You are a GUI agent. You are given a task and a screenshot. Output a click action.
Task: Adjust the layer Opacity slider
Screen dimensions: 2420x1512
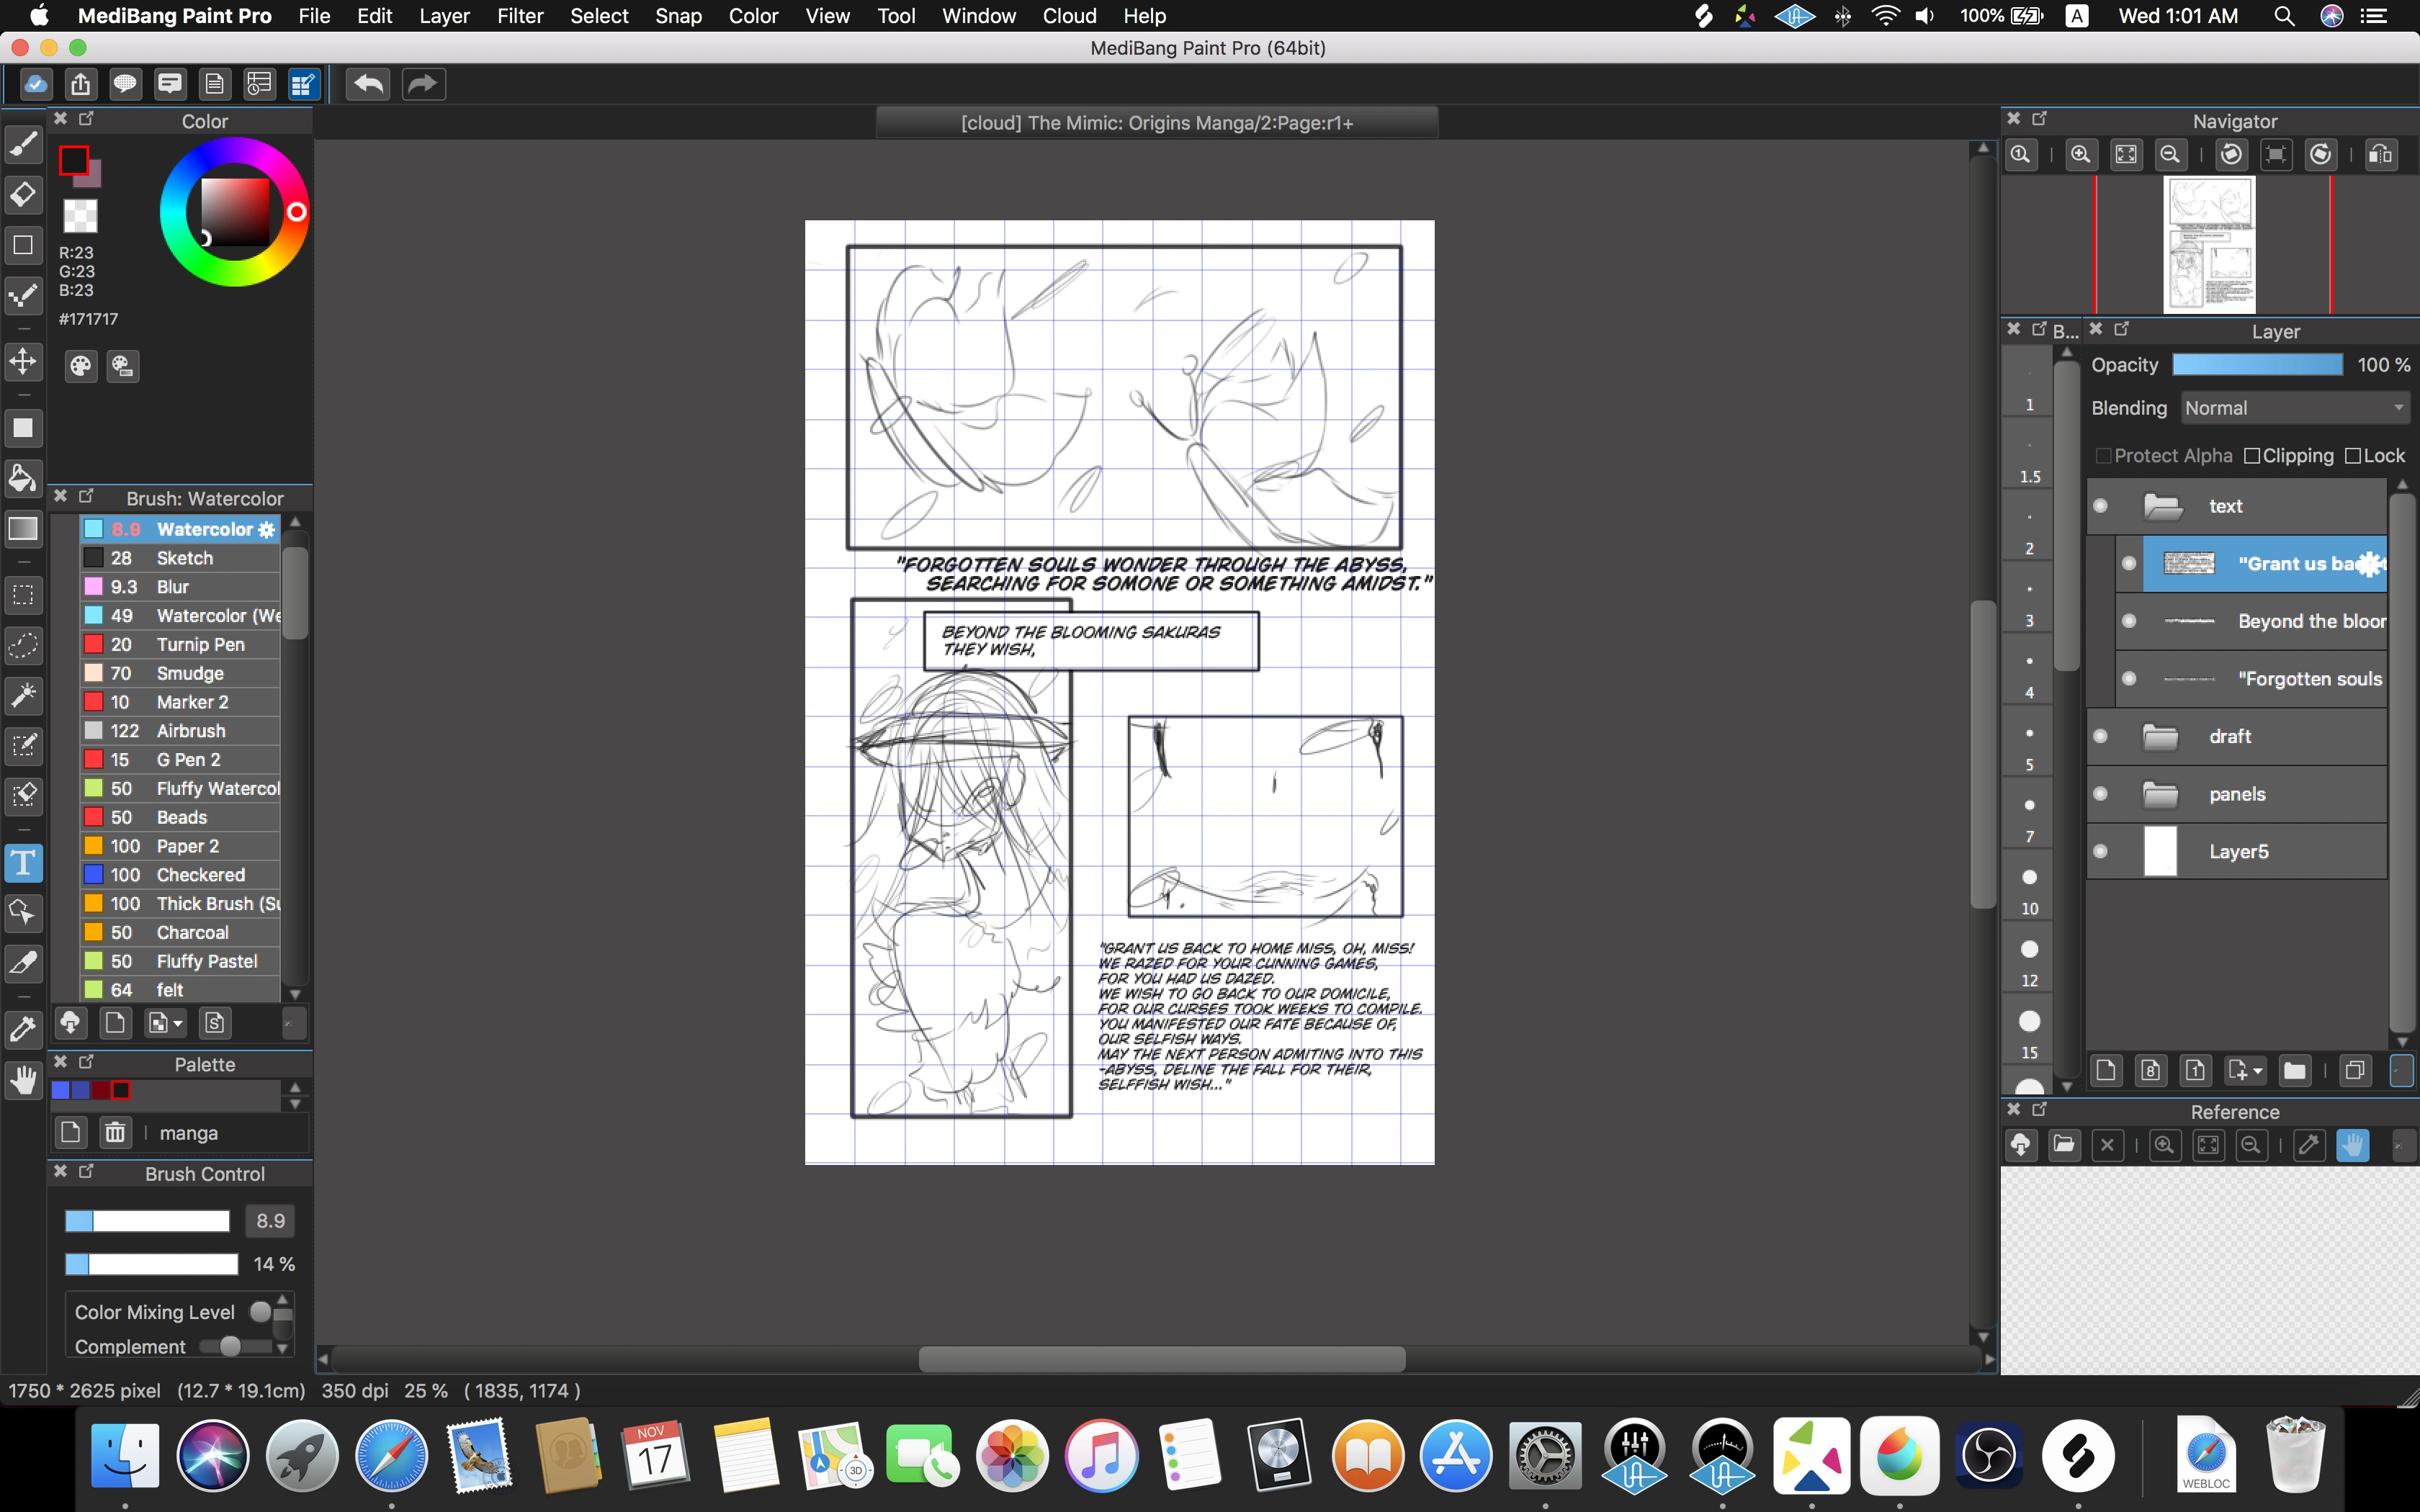point(2257,365)
